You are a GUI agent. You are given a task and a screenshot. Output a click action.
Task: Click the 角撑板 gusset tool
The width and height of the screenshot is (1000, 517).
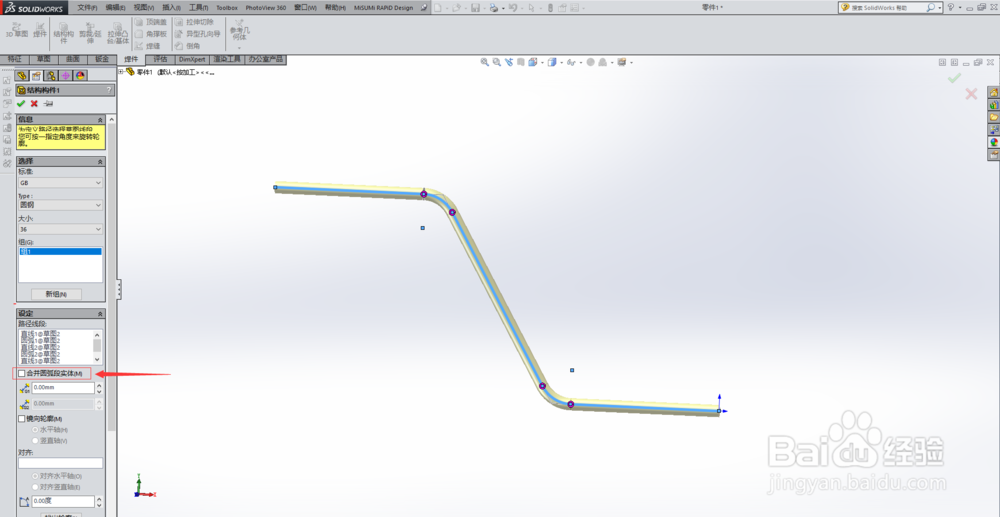[x=151, y=34]
